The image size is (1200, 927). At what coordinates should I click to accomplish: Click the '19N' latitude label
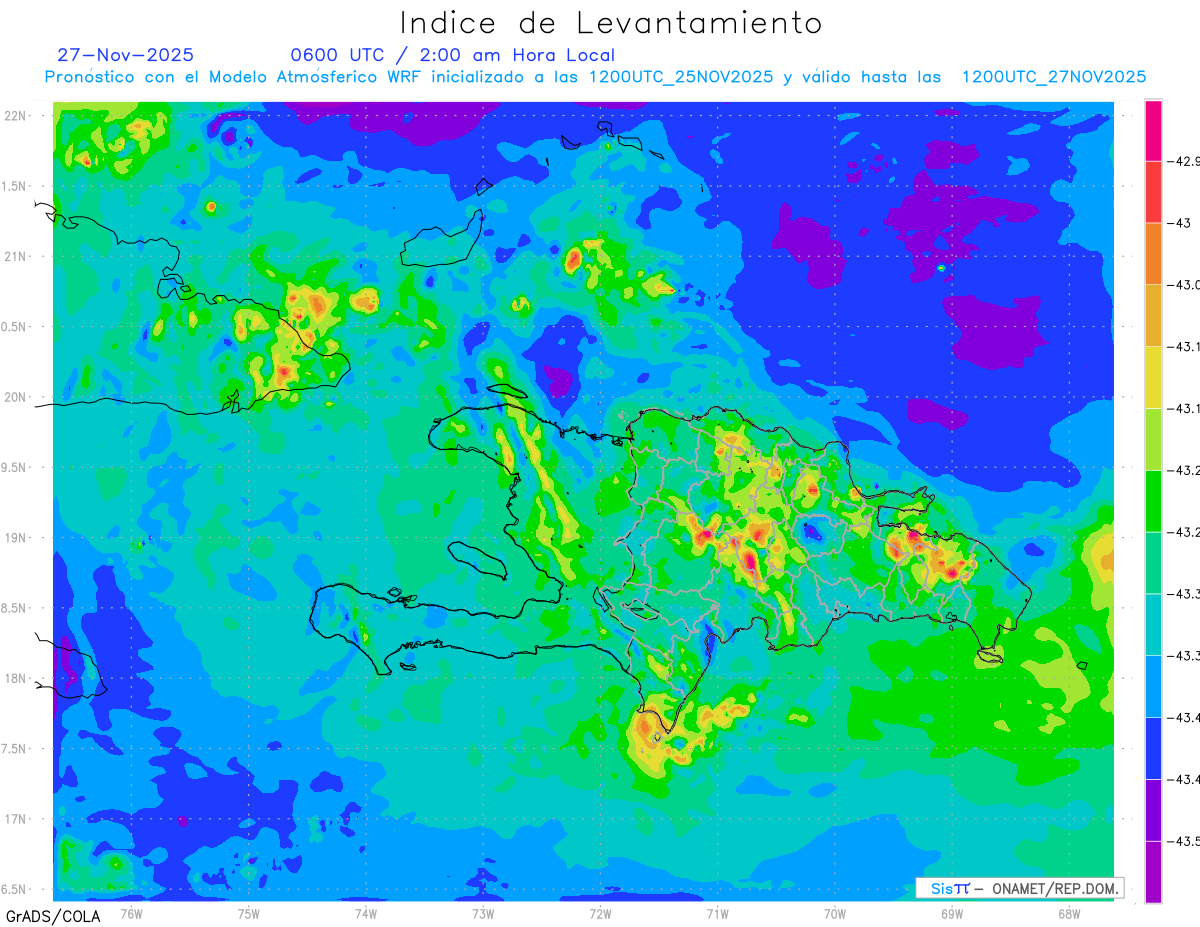click(x=16, y=538)
